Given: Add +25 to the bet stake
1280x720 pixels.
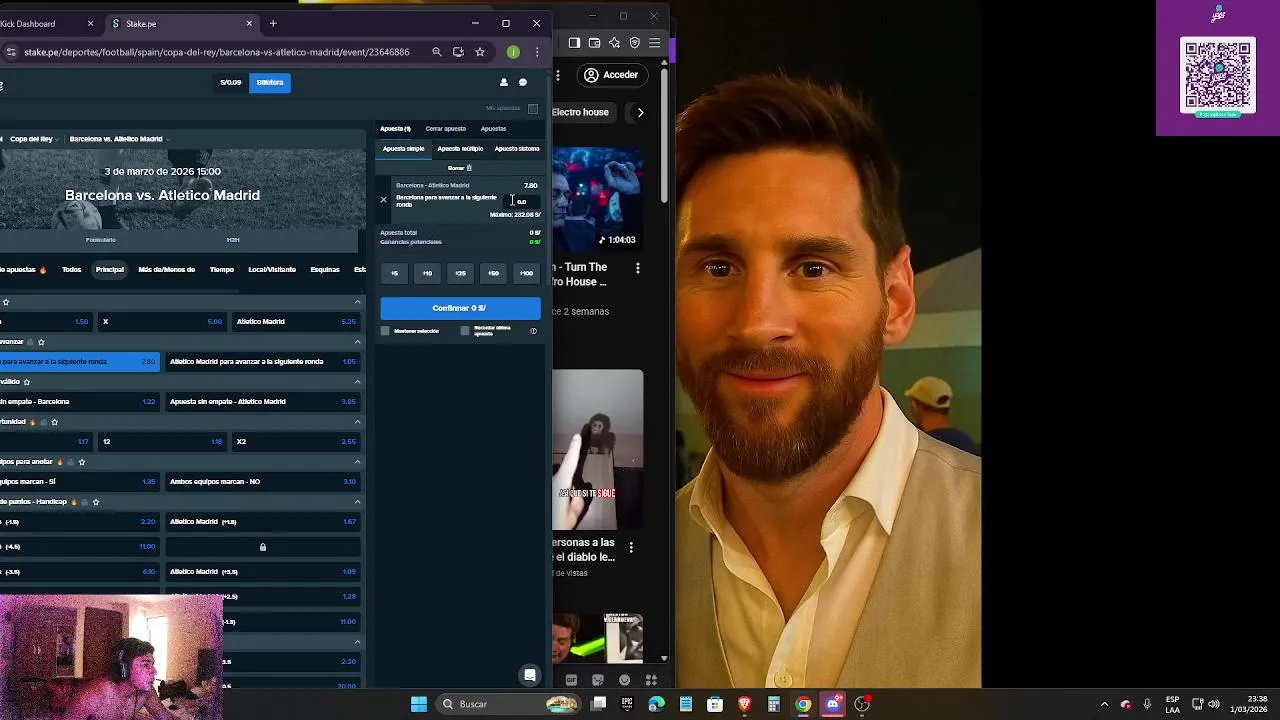Looking at the screenshot, I should click(x=460, y=273).
